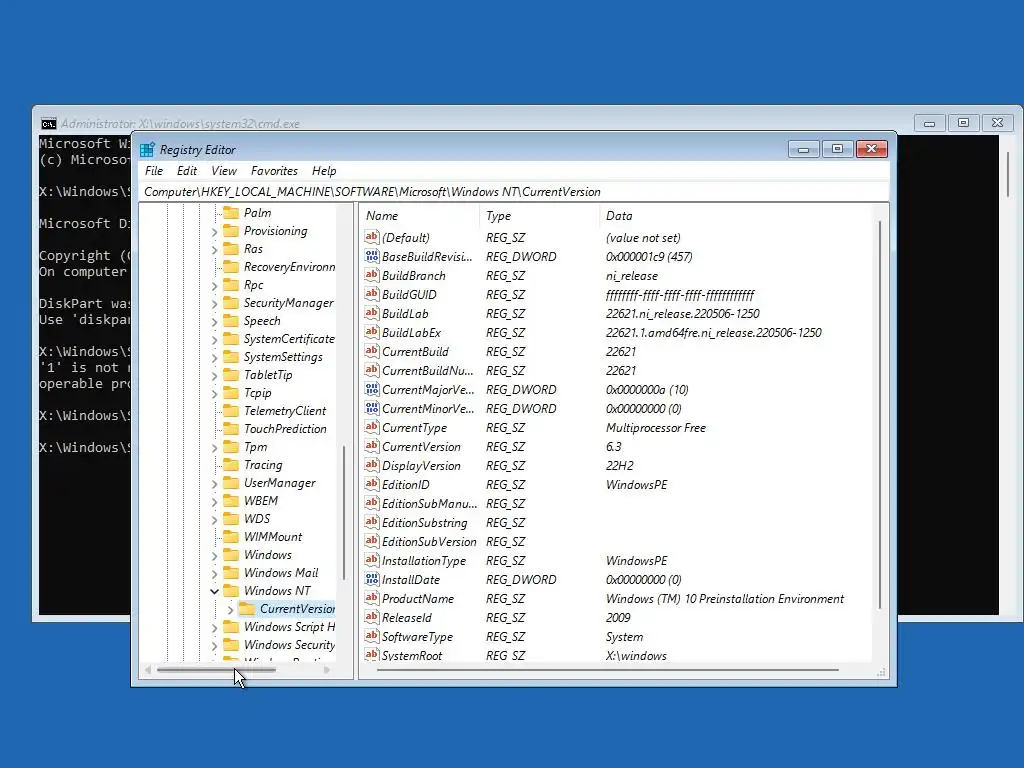Close the cmd.exe window behind
The height and width of the screenshot is (768, 1024).
pos(997,123)
